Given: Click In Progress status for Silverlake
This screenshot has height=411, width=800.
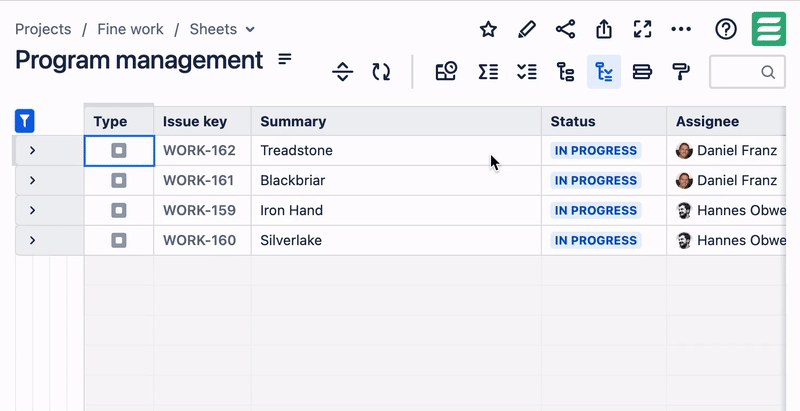Looking at the screenshot, I should 595,240.
